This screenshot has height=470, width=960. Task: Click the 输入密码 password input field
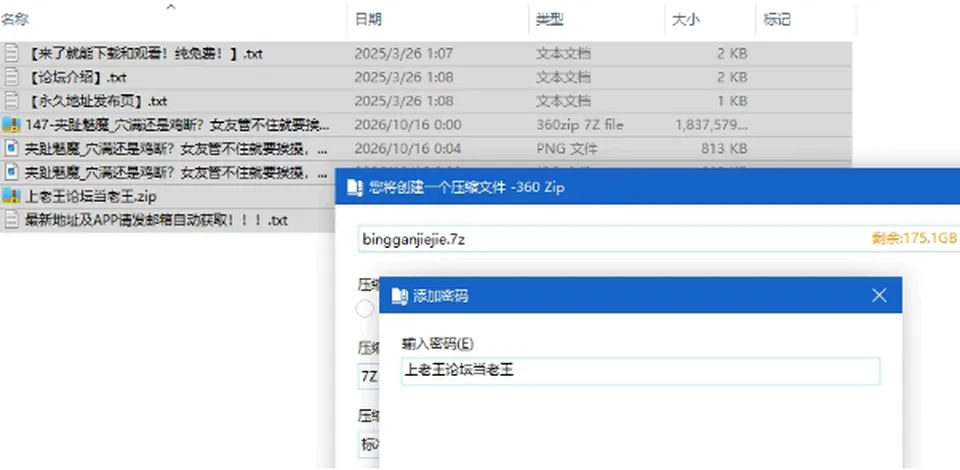click(640, 371)
